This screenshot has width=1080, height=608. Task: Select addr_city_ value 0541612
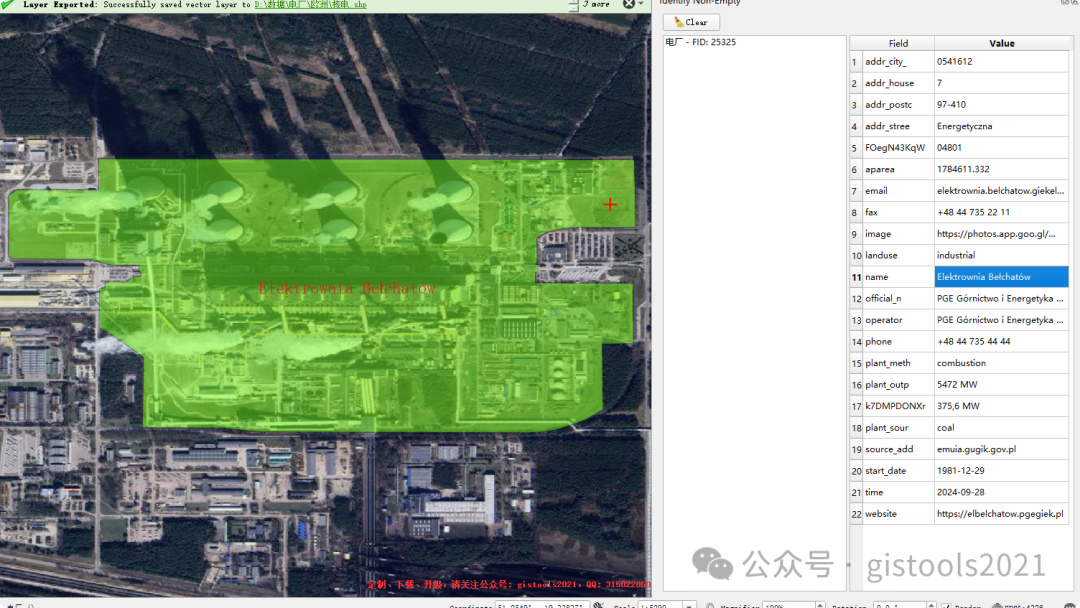pos(1001,61)
